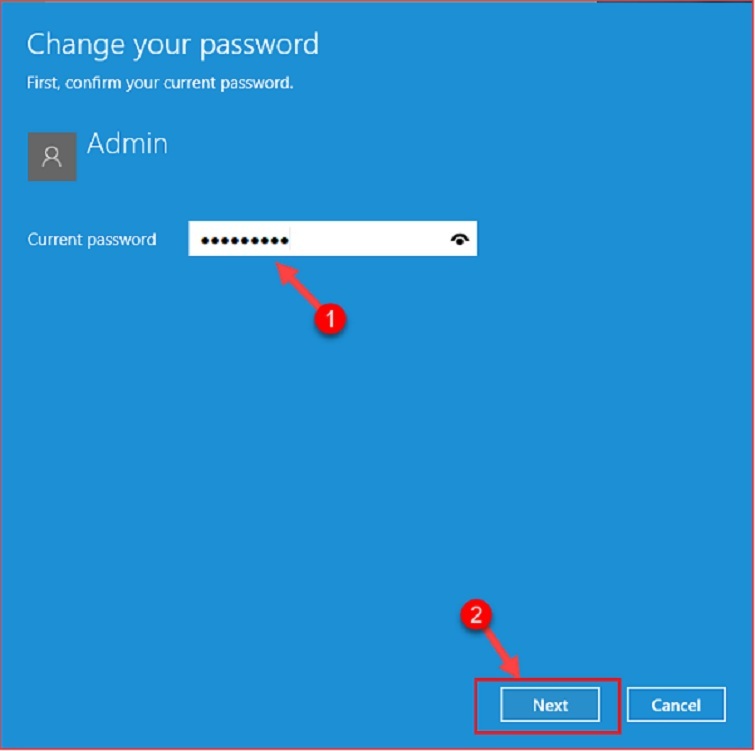Cancel the password change

pyautogui.click(x=676, y=705)
